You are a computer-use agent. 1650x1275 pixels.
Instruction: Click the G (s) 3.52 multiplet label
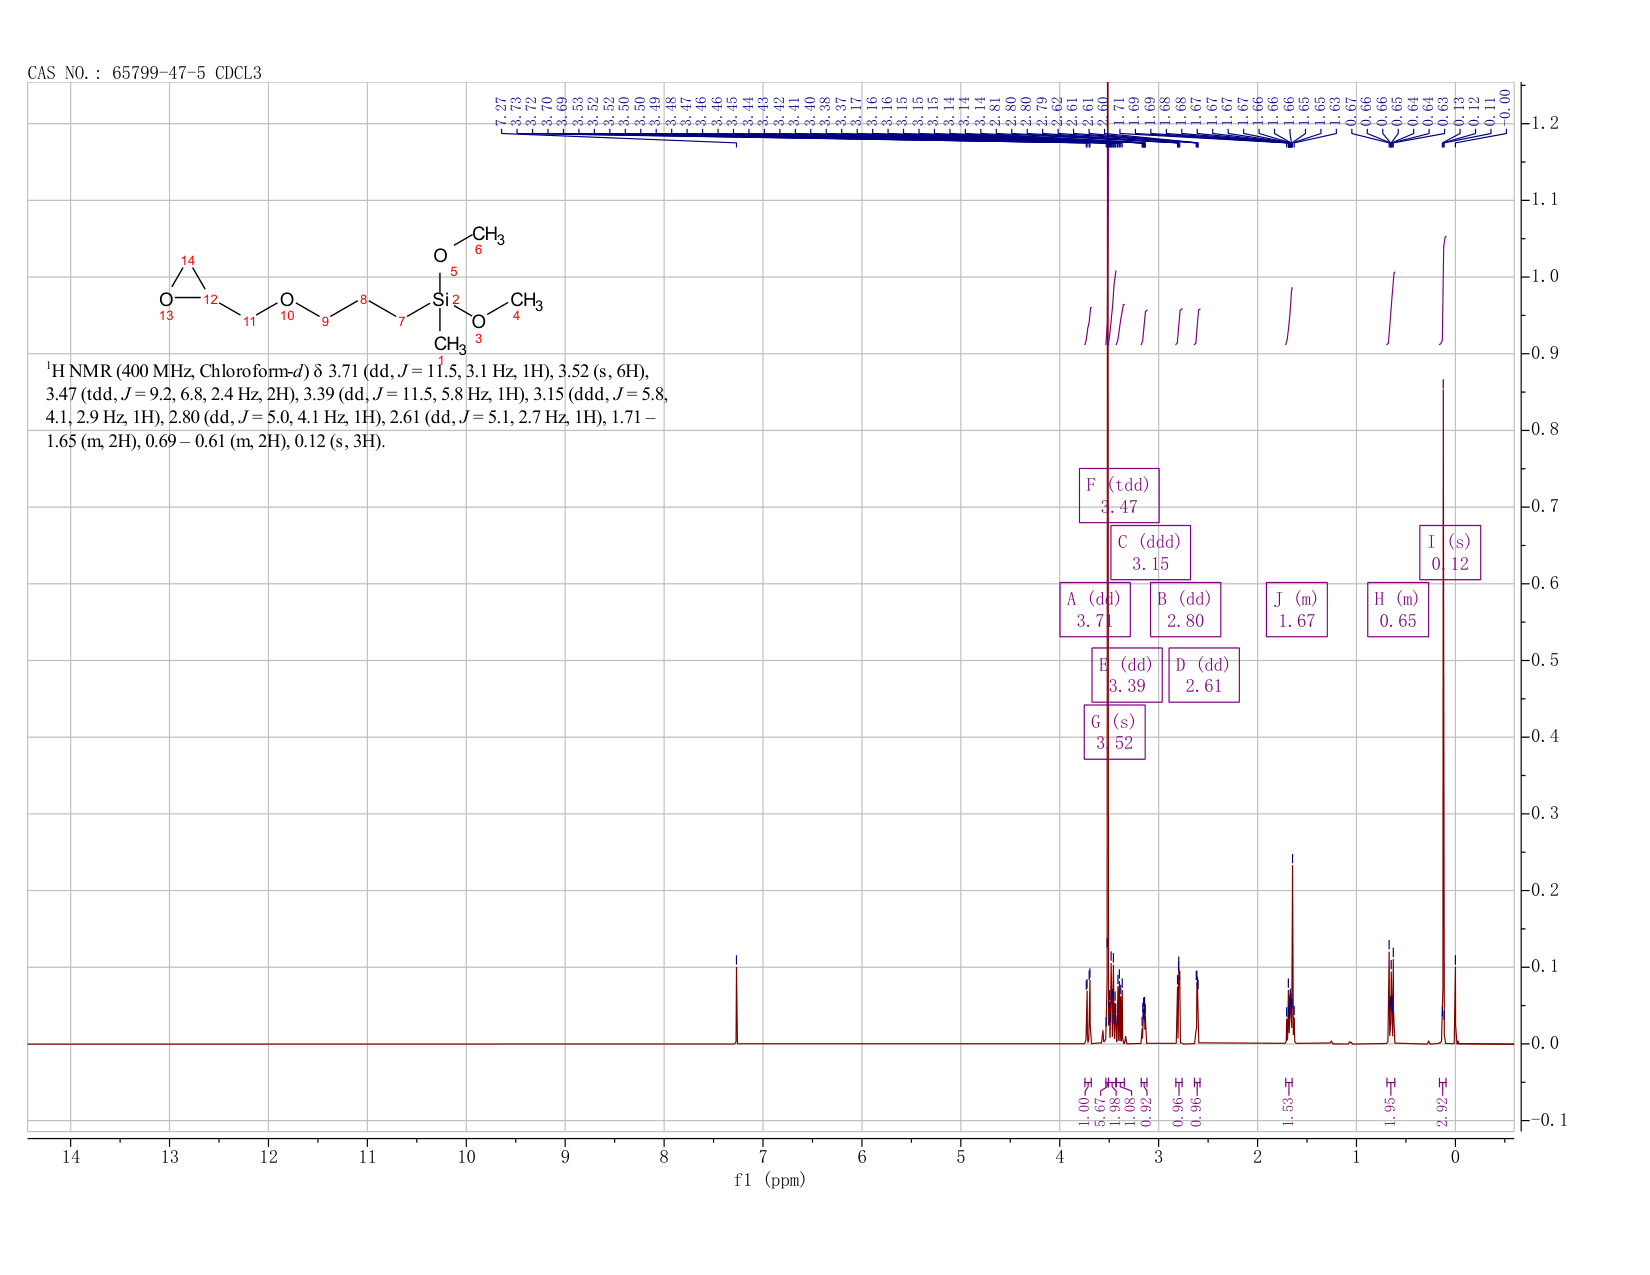(x=1114, y=732)
